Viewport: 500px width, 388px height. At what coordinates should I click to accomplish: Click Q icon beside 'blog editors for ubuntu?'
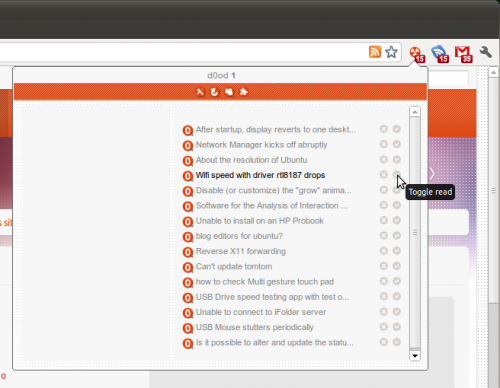click(x=188, y=237)
